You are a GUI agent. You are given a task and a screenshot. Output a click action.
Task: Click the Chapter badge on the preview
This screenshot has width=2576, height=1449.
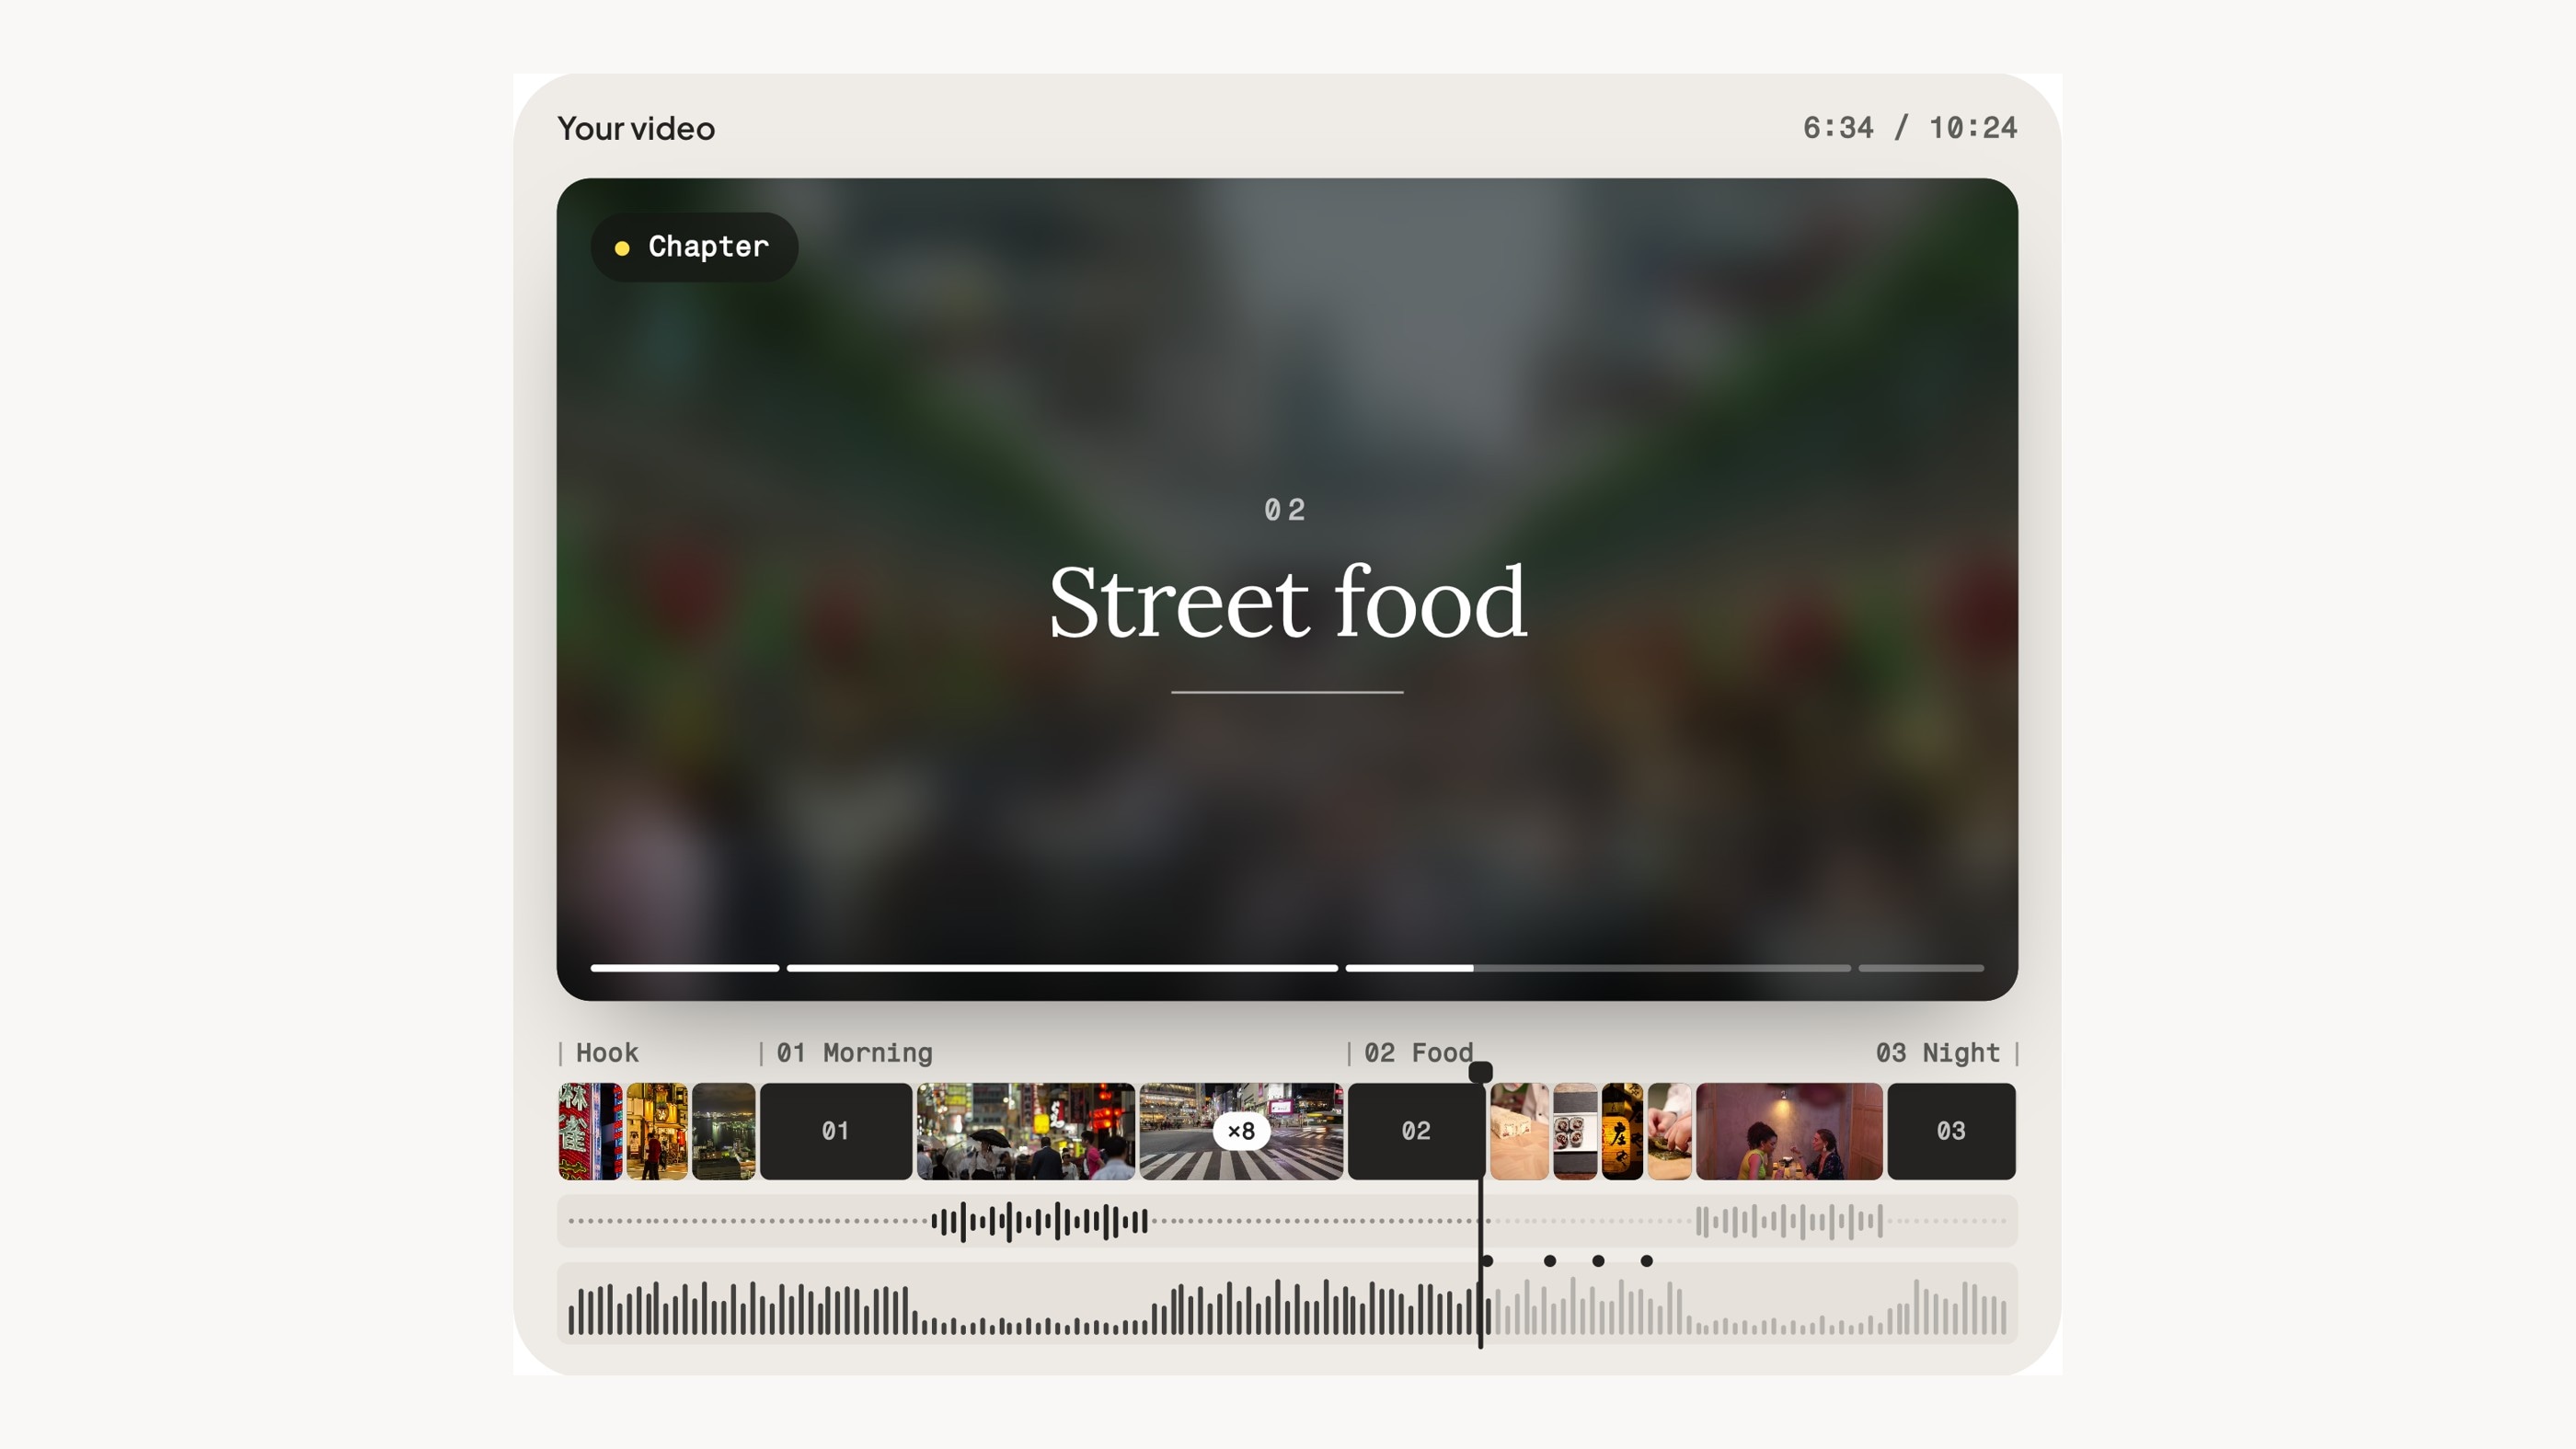click(x=694, y=247)
